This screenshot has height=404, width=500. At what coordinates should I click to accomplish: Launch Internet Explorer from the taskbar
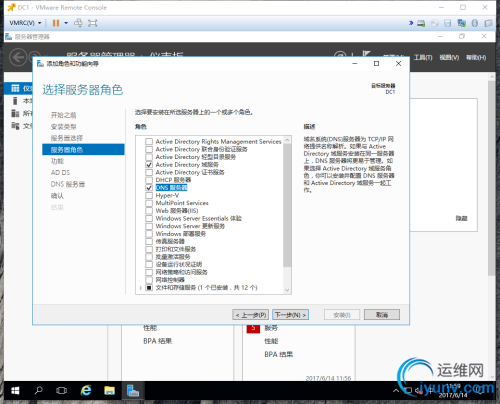tap(86, 390)
